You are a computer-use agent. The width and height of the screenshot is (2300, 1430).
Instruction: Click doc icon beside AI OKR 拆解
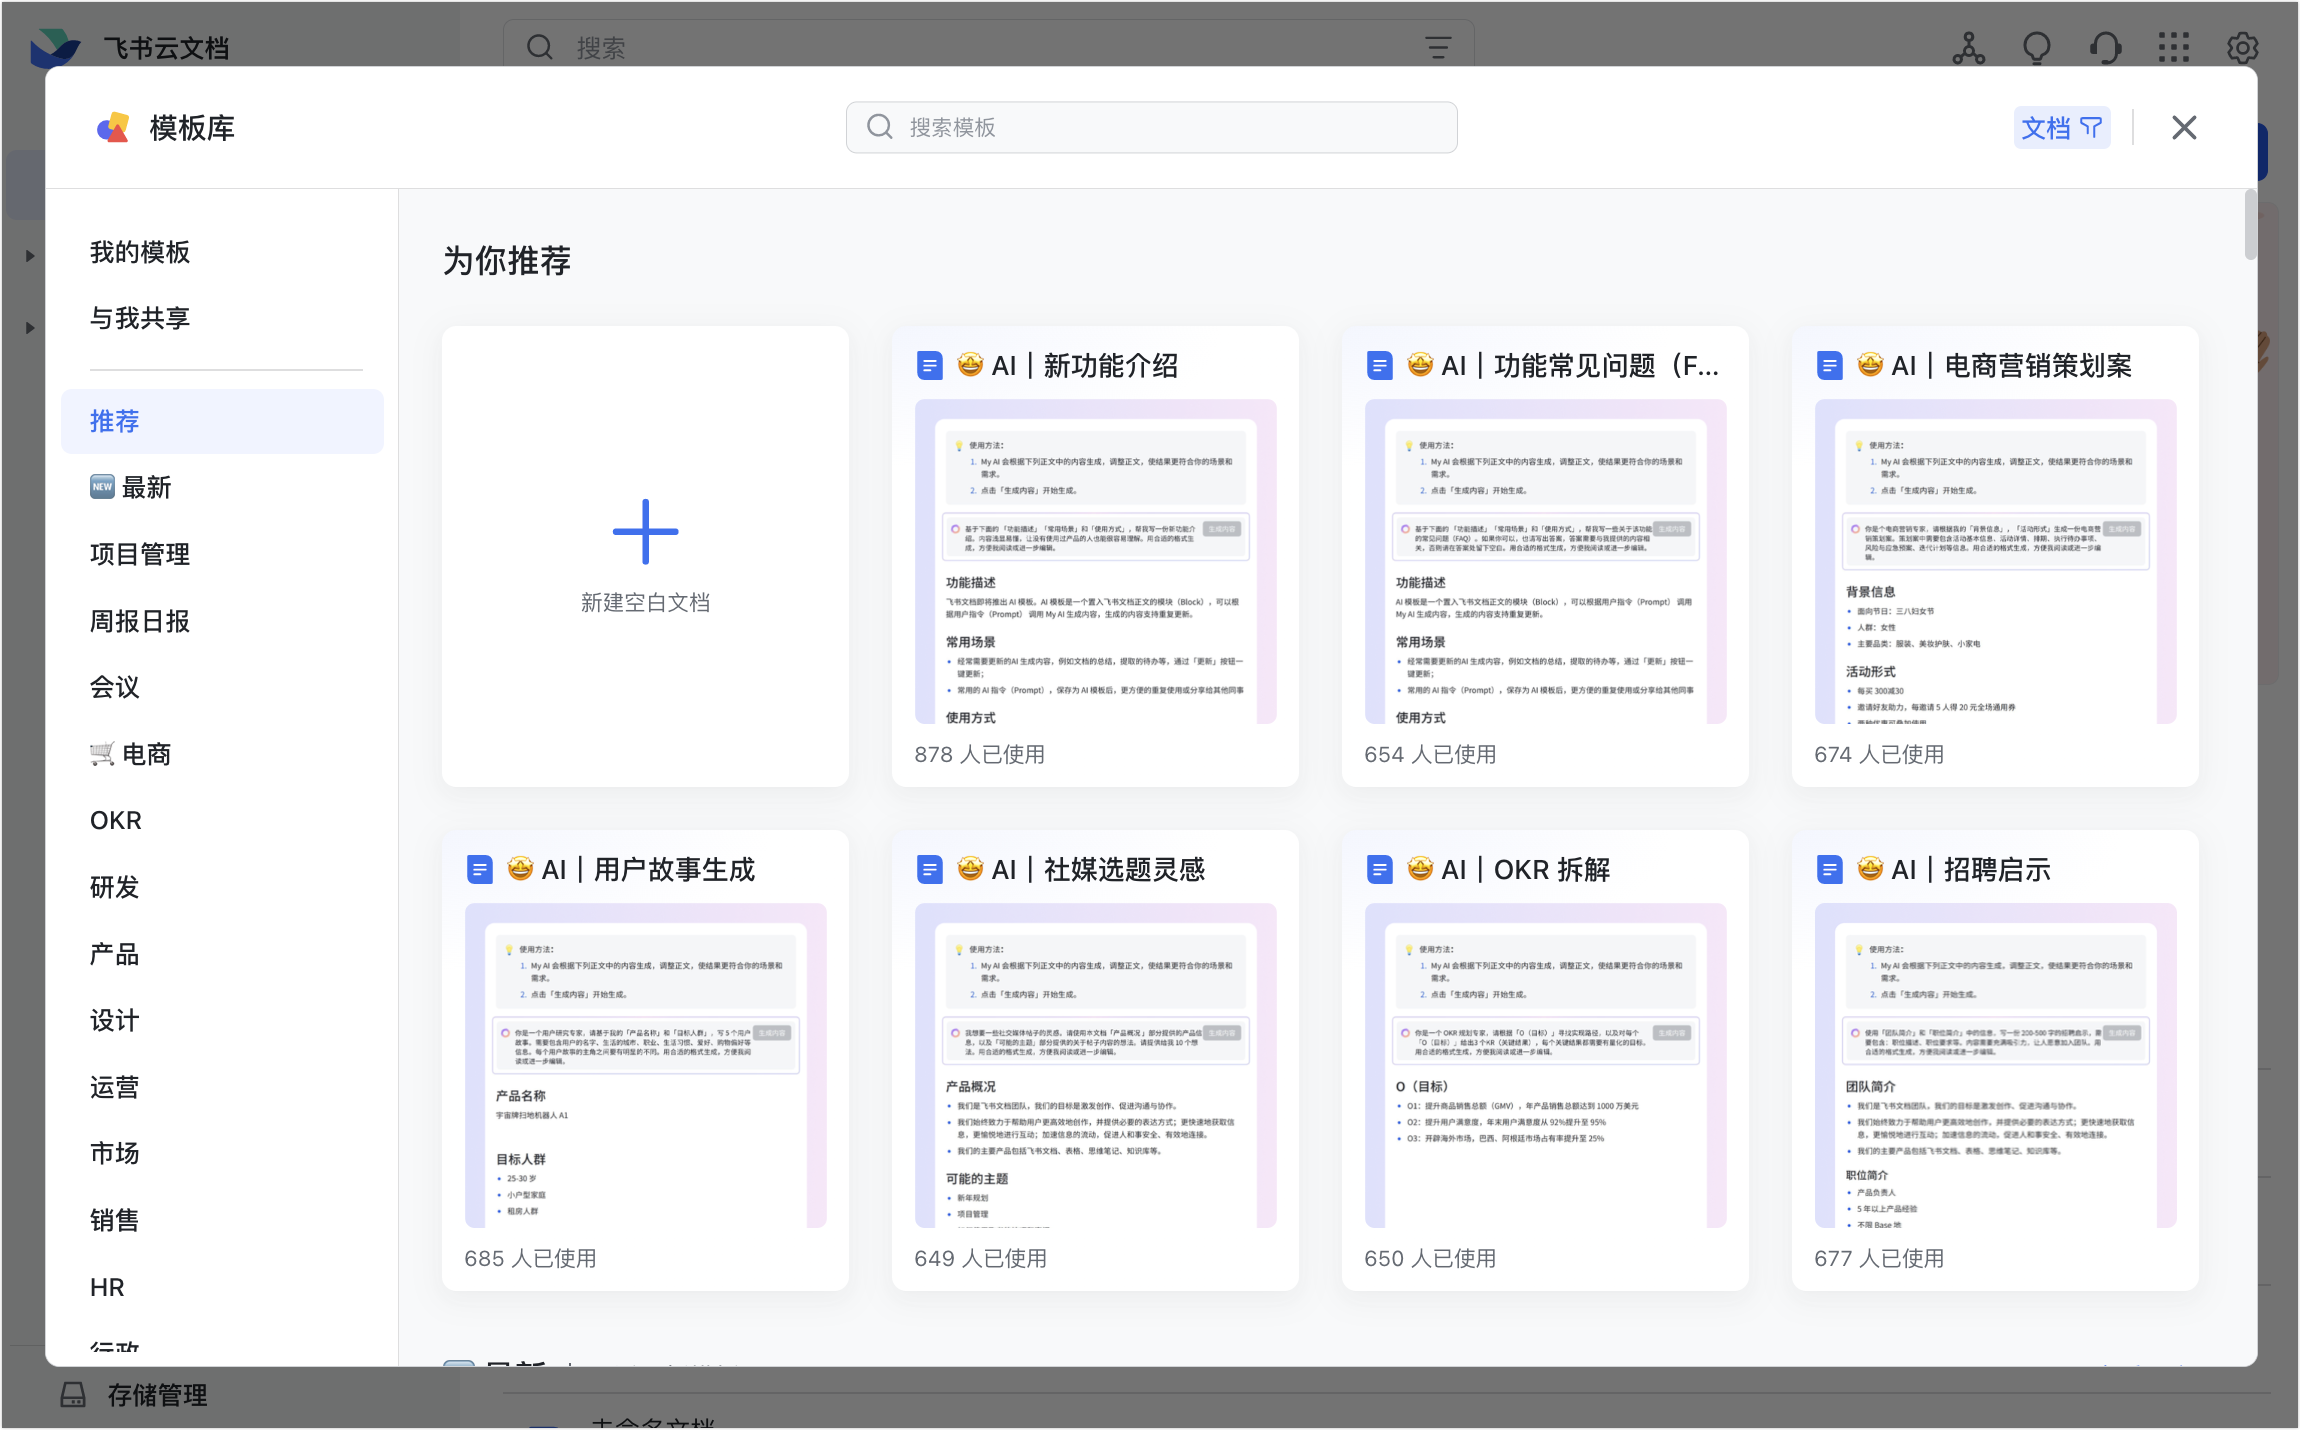pyautogui.click(x=1380, y=870)
